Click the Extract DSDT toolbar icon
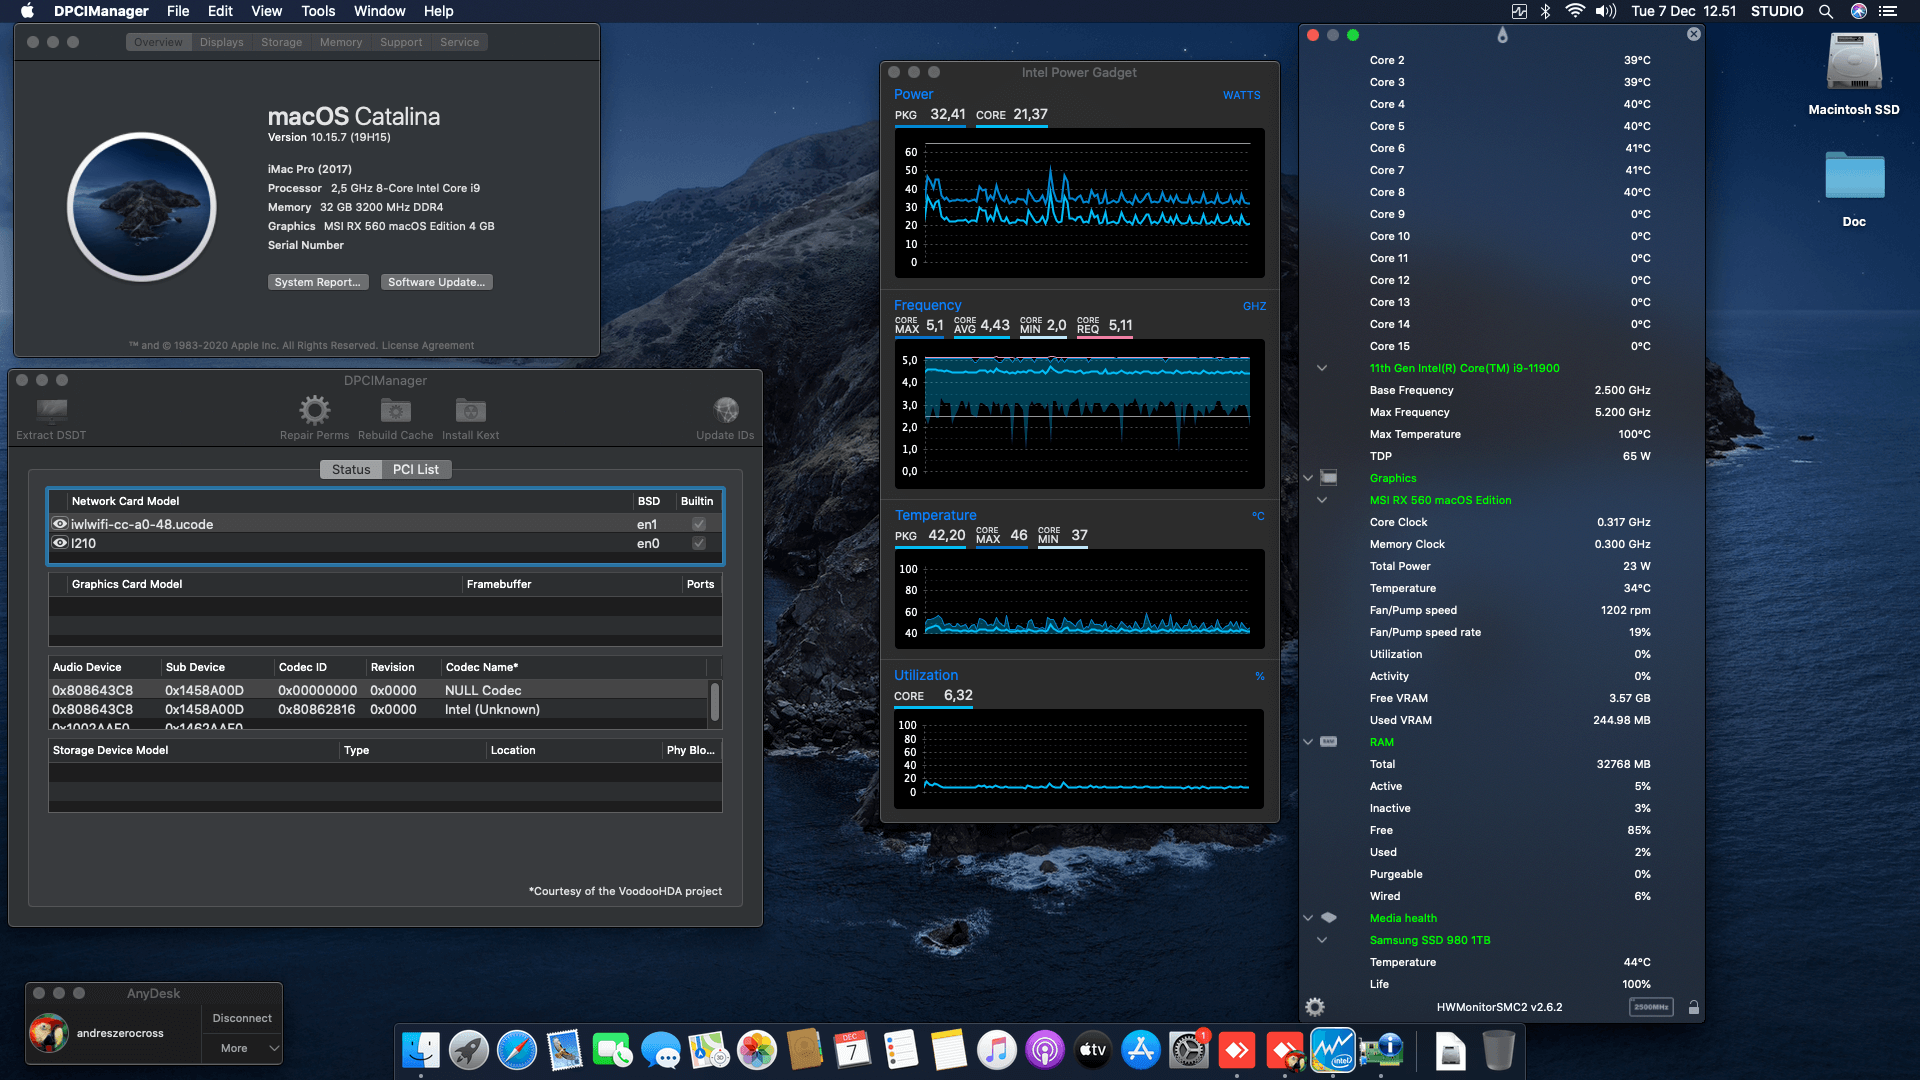Image resolution: width=1920 pixels, height=1080 pixels. (51, 410)
